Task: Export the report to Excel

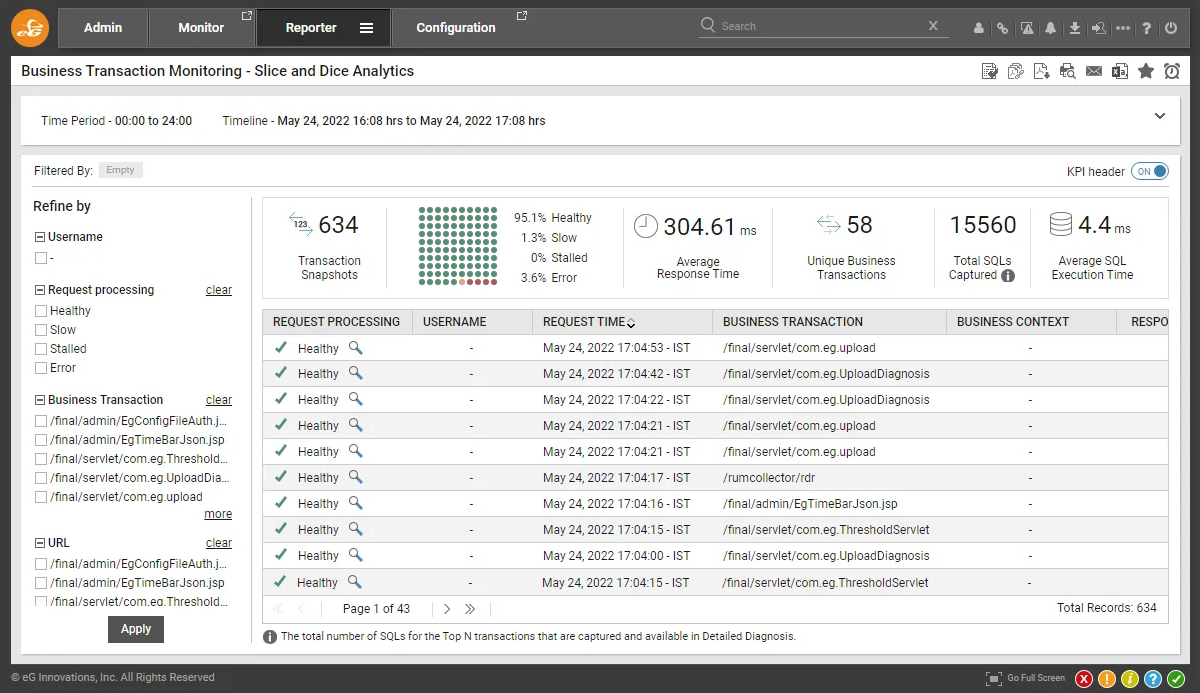Action: click(x=1120, y=71)
